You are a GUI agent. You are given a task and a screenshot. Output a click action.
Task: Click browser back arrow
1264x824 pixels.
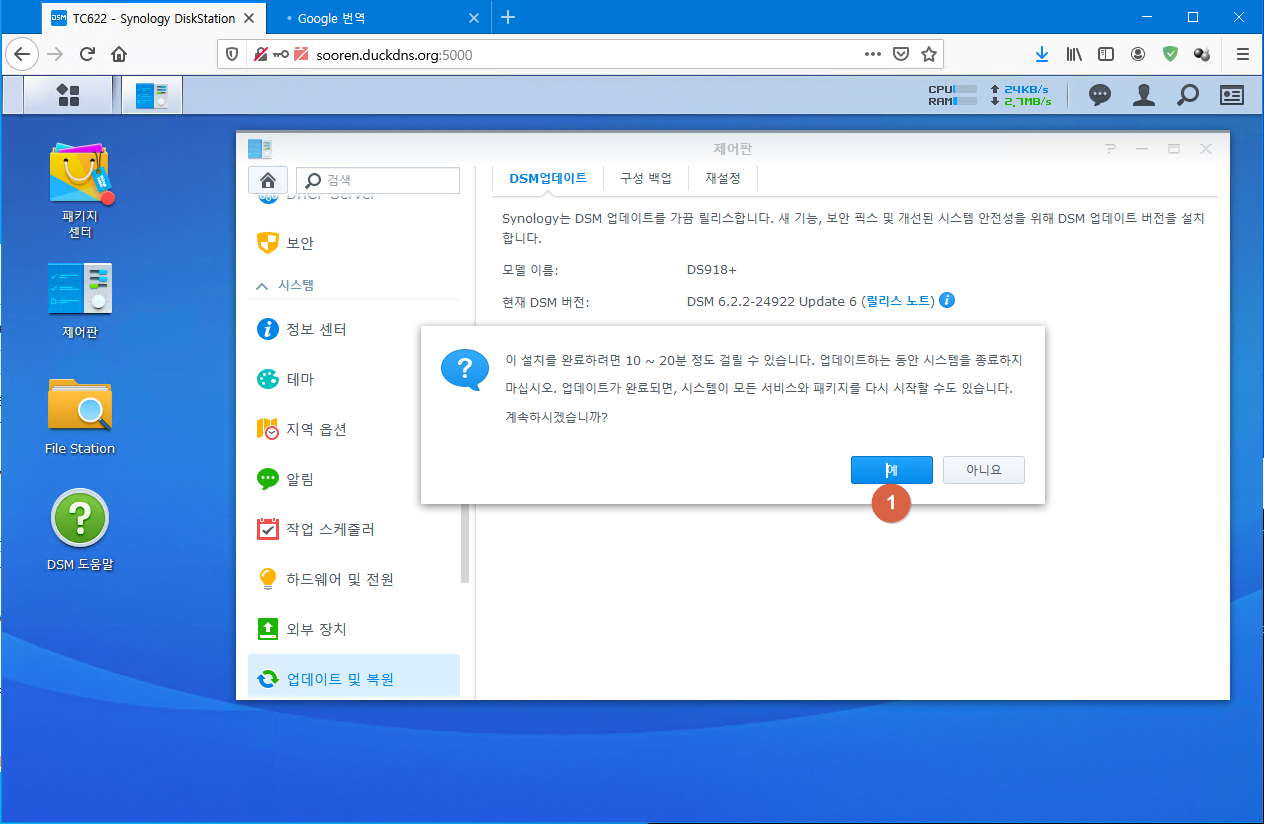tap(22, 54)
